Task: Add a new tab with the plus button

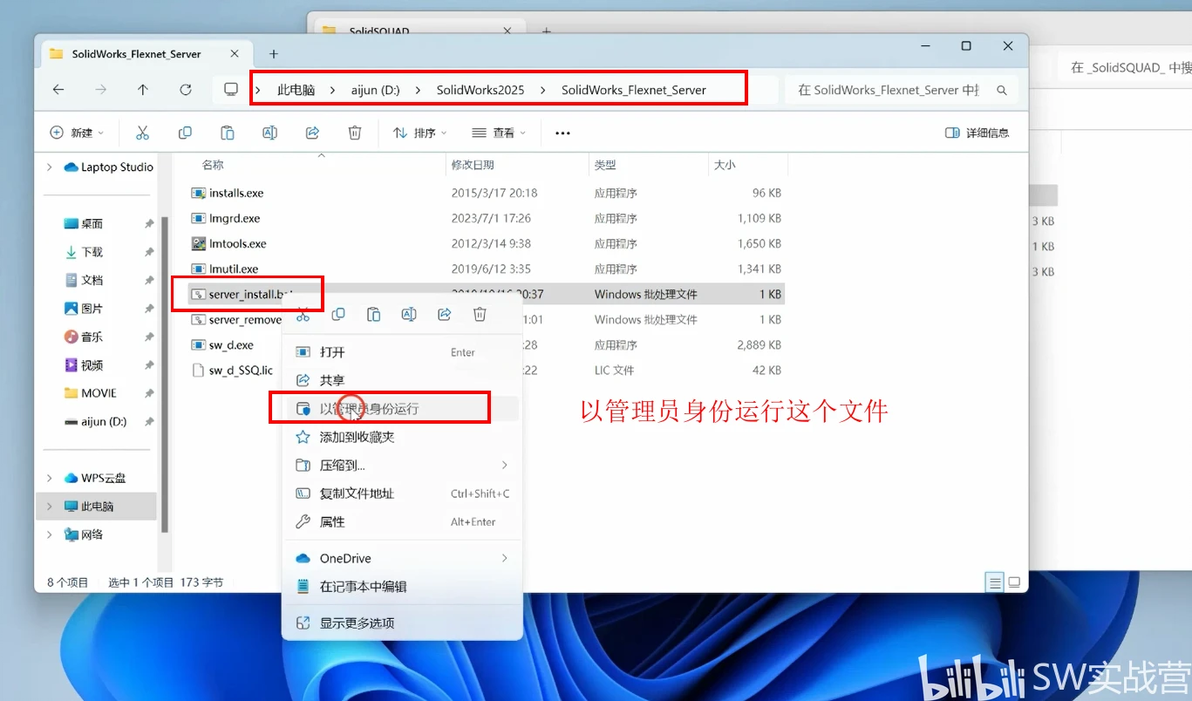Action: click(274, 54)
